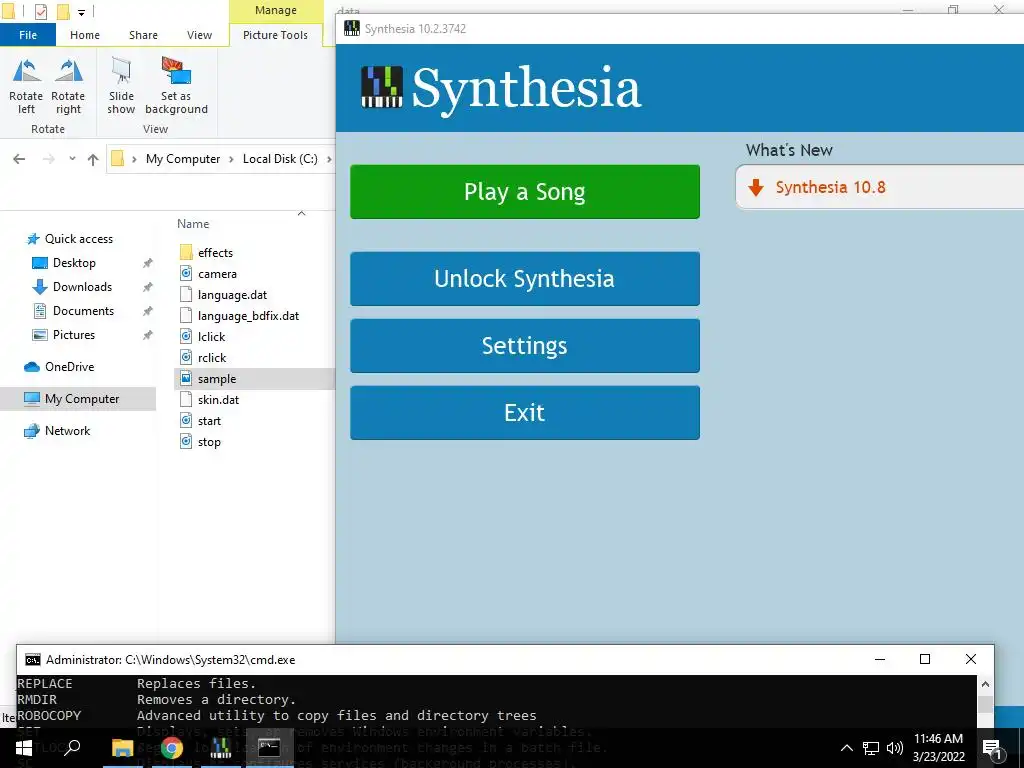Start a Slide show from ribbon

pos(121,86)
